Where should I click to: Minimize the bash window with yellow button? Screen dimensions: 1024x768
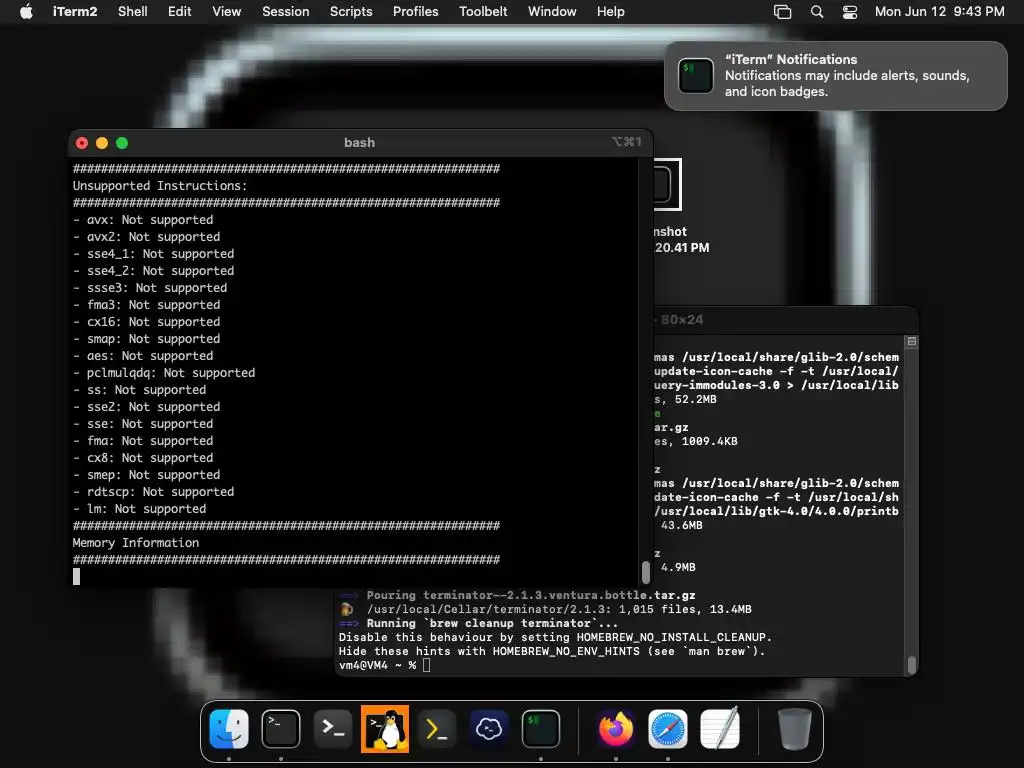pyautogui.click(x=102, y=143)
